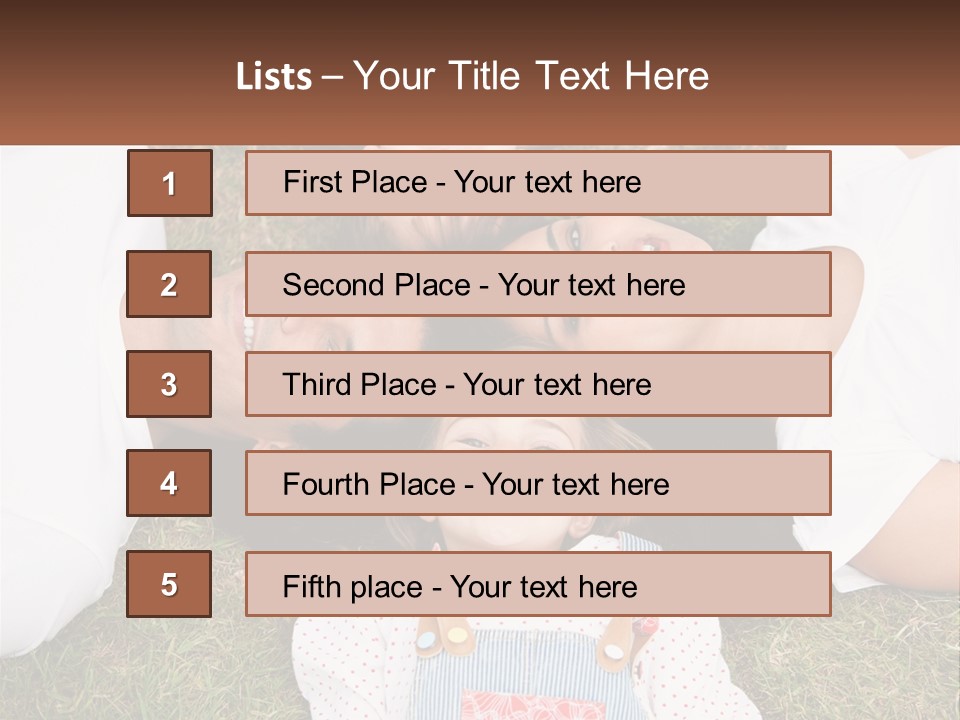
Task: Select the number 4 square
Action: (169, 484)
